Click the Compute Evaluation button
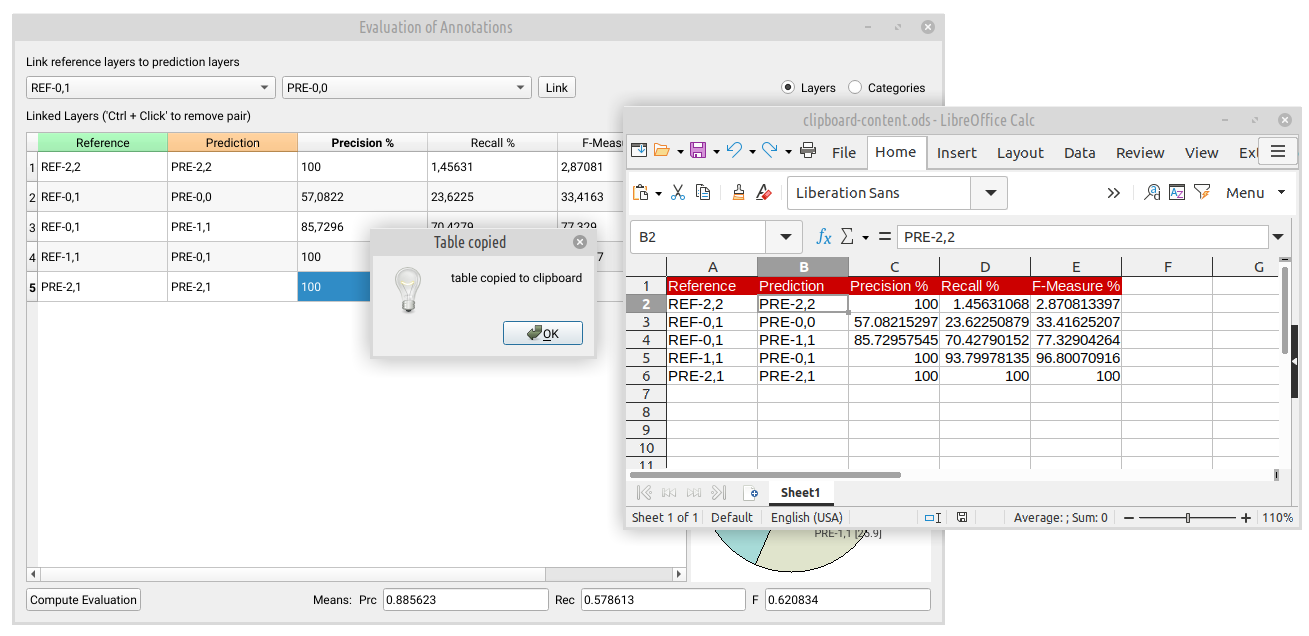Screen dimensions: 1309x636 click(84, 600)
